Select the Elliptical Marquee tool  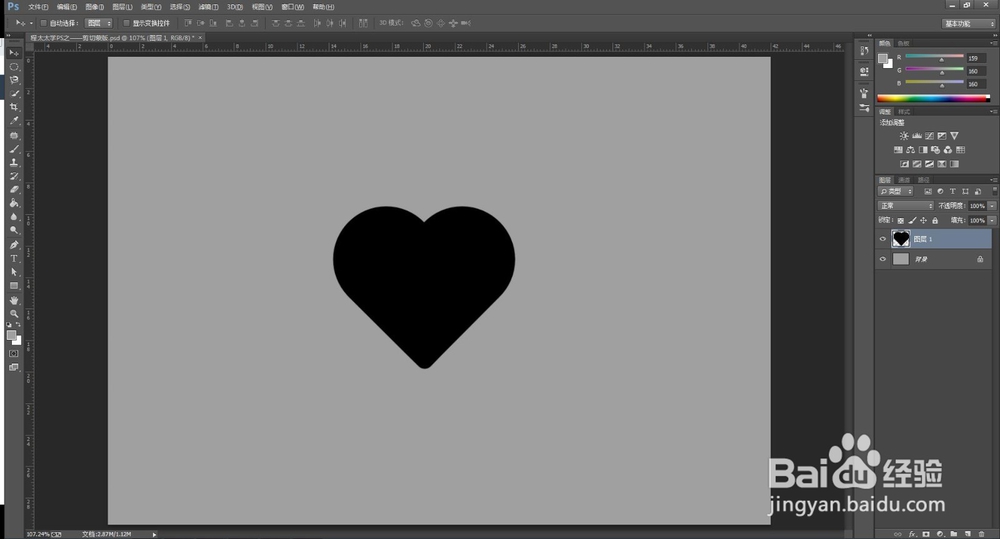[14, 67]
